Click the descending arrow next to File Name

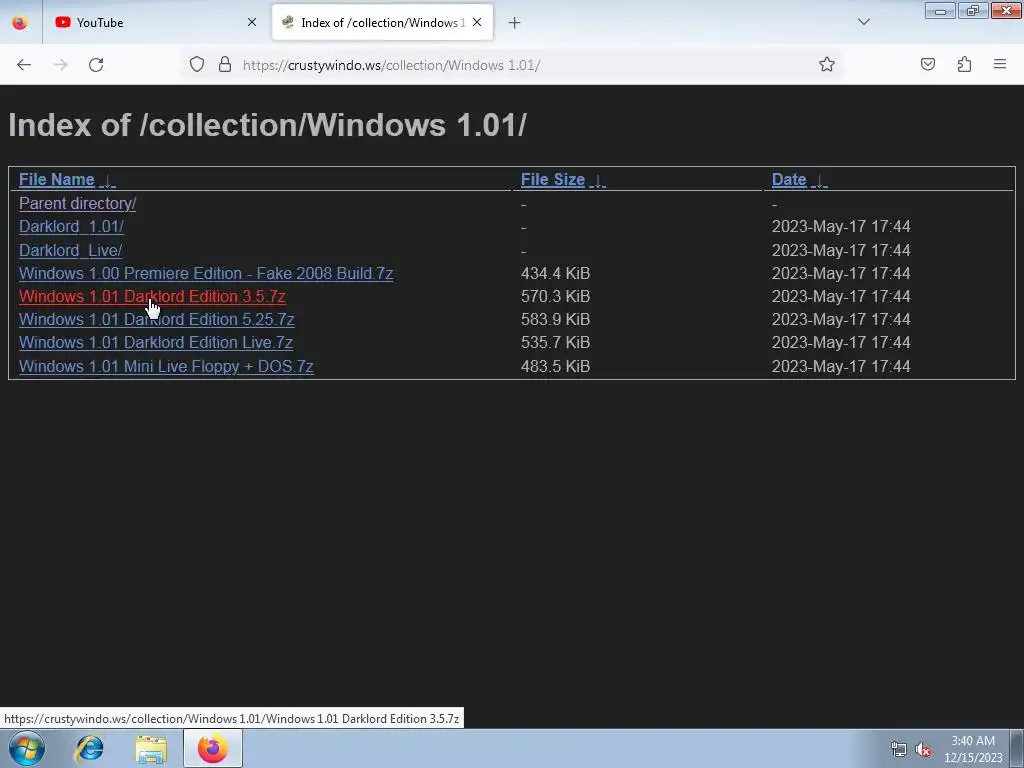click(x=107, y=181)
